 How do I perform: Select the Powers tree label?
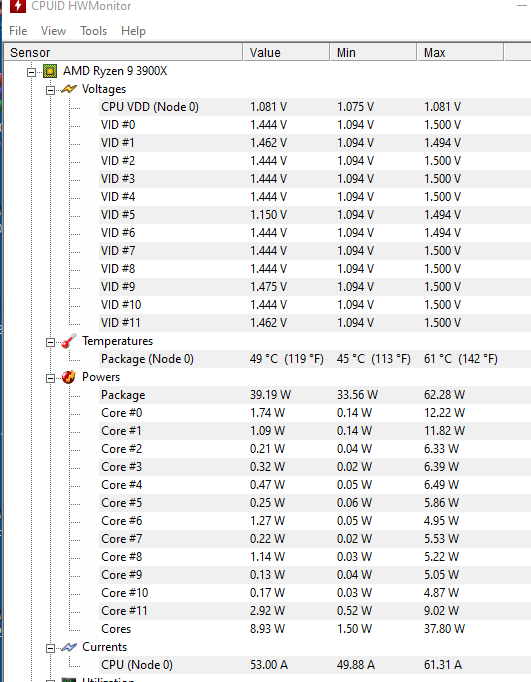(x=101, y=377)
